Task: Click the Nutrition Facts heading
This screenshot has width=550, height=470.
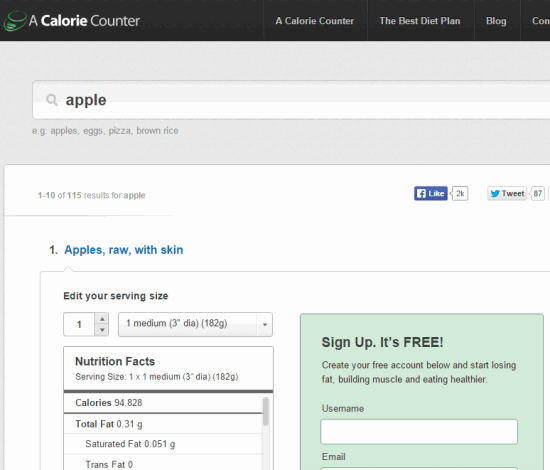Action: (115, 361)
